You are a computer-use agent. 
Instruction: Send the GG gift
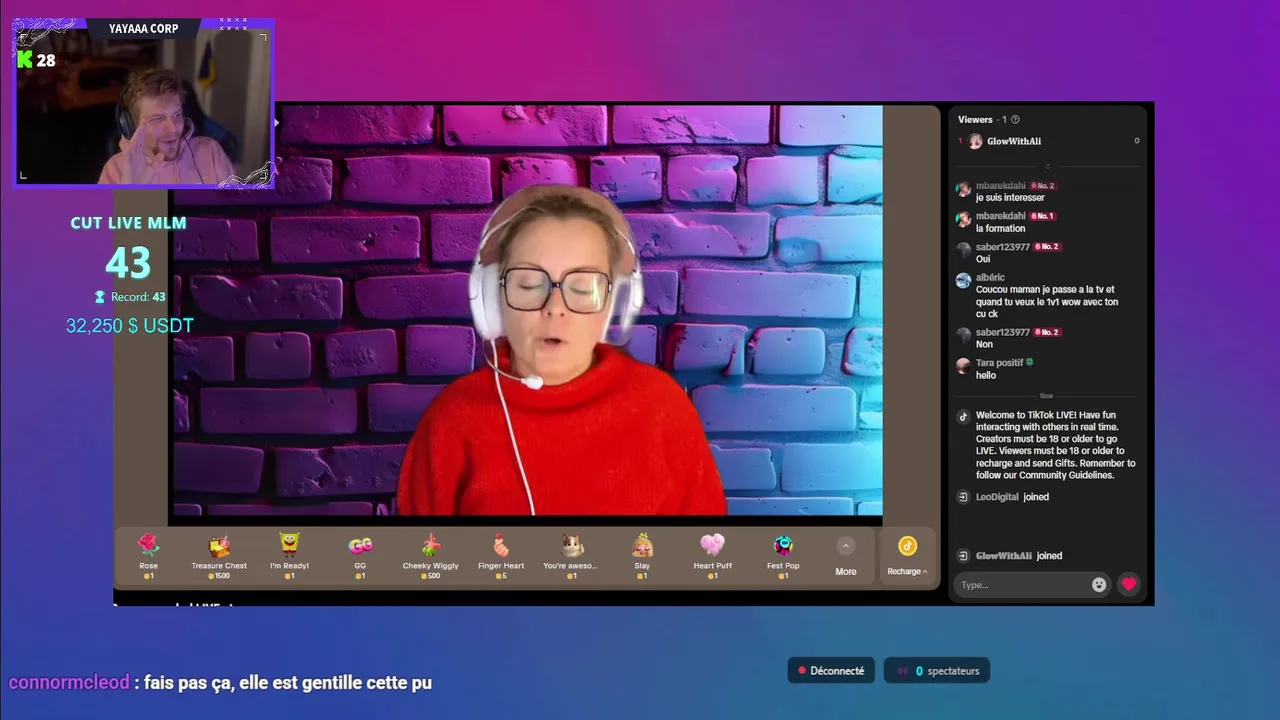[360, 556]
